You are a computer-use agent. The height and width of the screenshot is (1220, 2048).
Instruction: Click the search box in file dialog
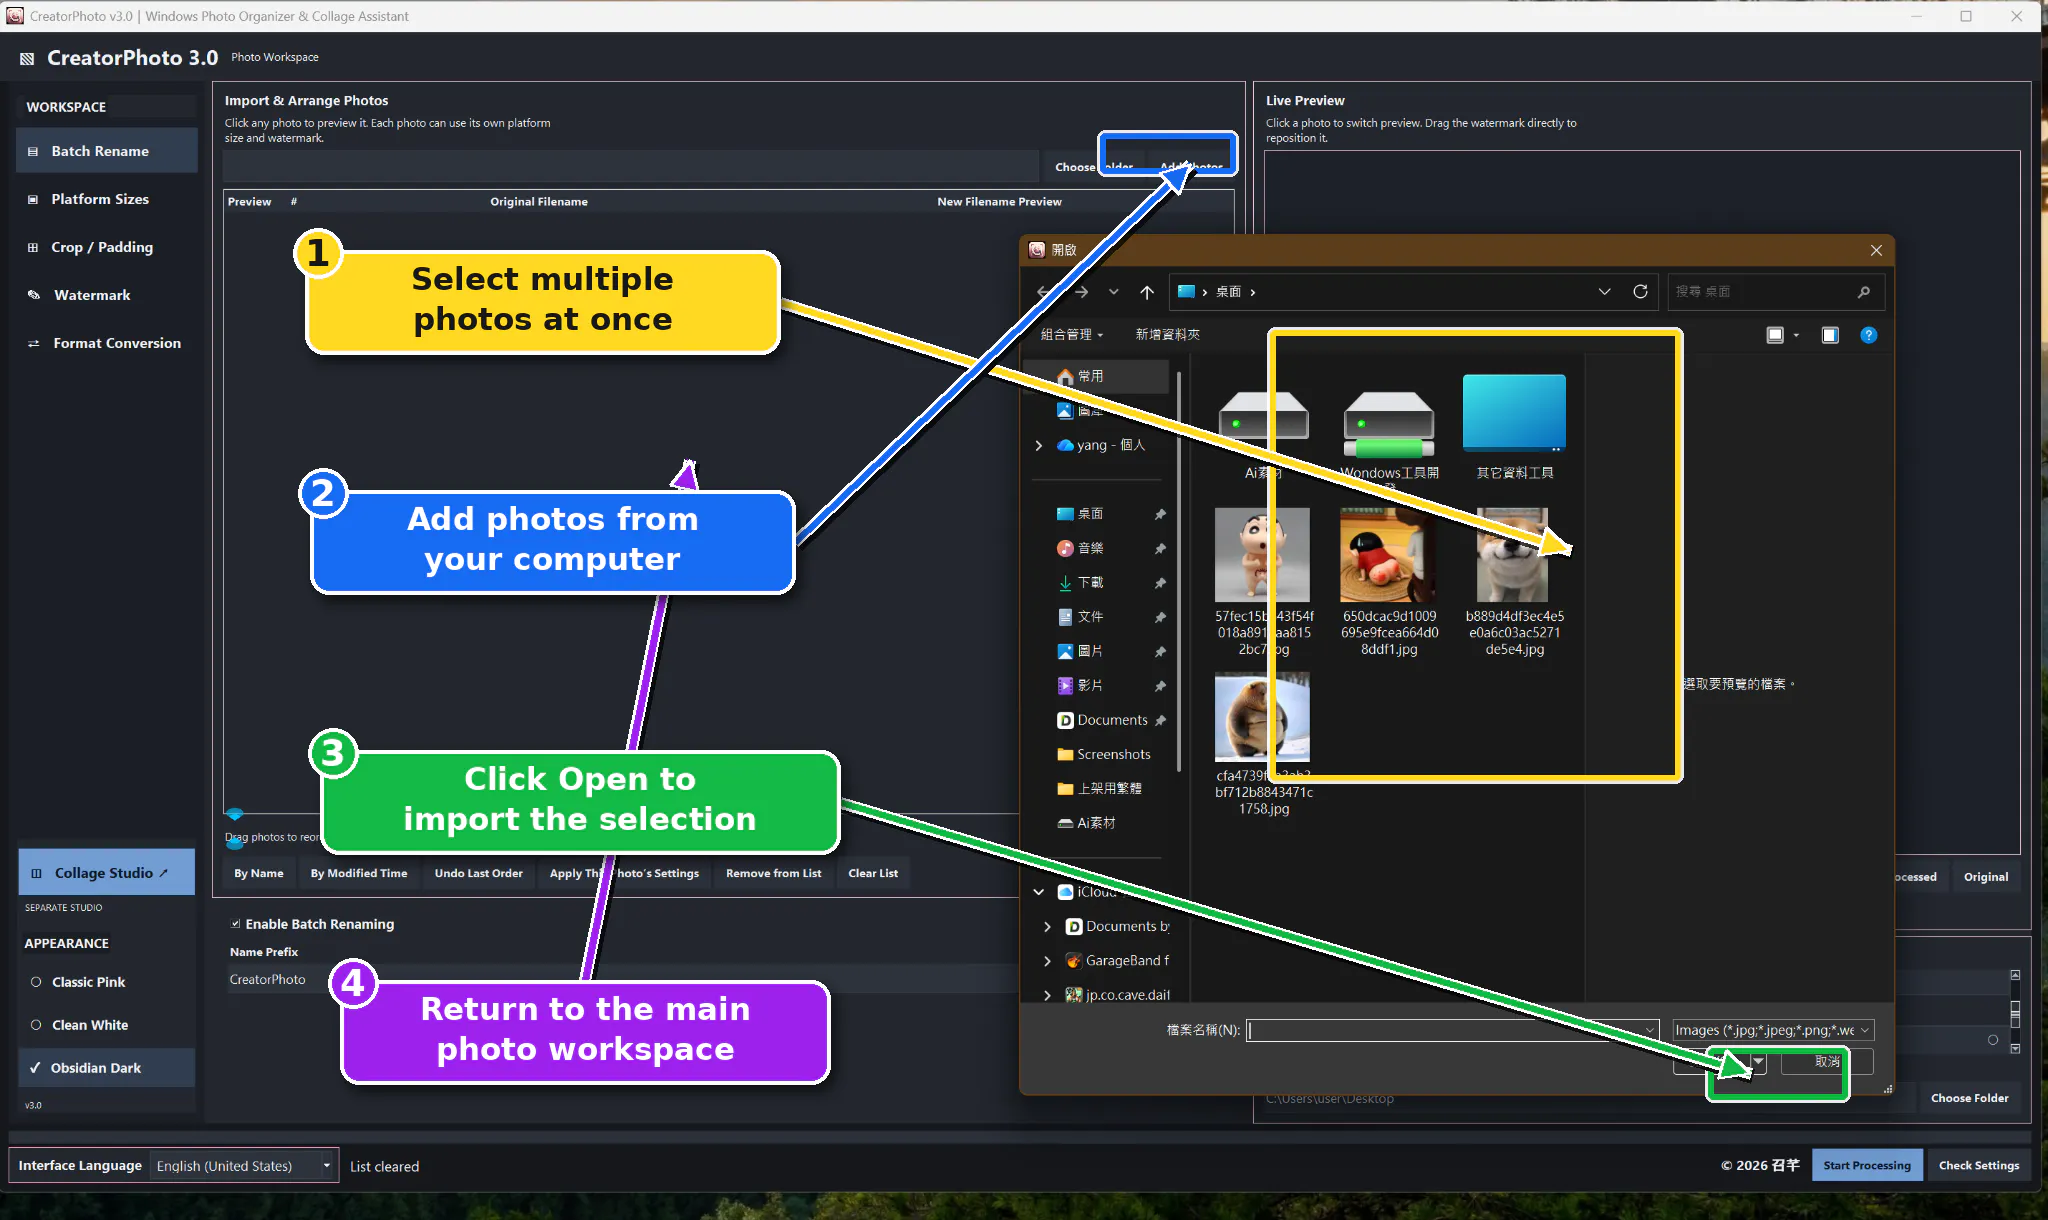pyautogui.click(x=1774, y=291)
